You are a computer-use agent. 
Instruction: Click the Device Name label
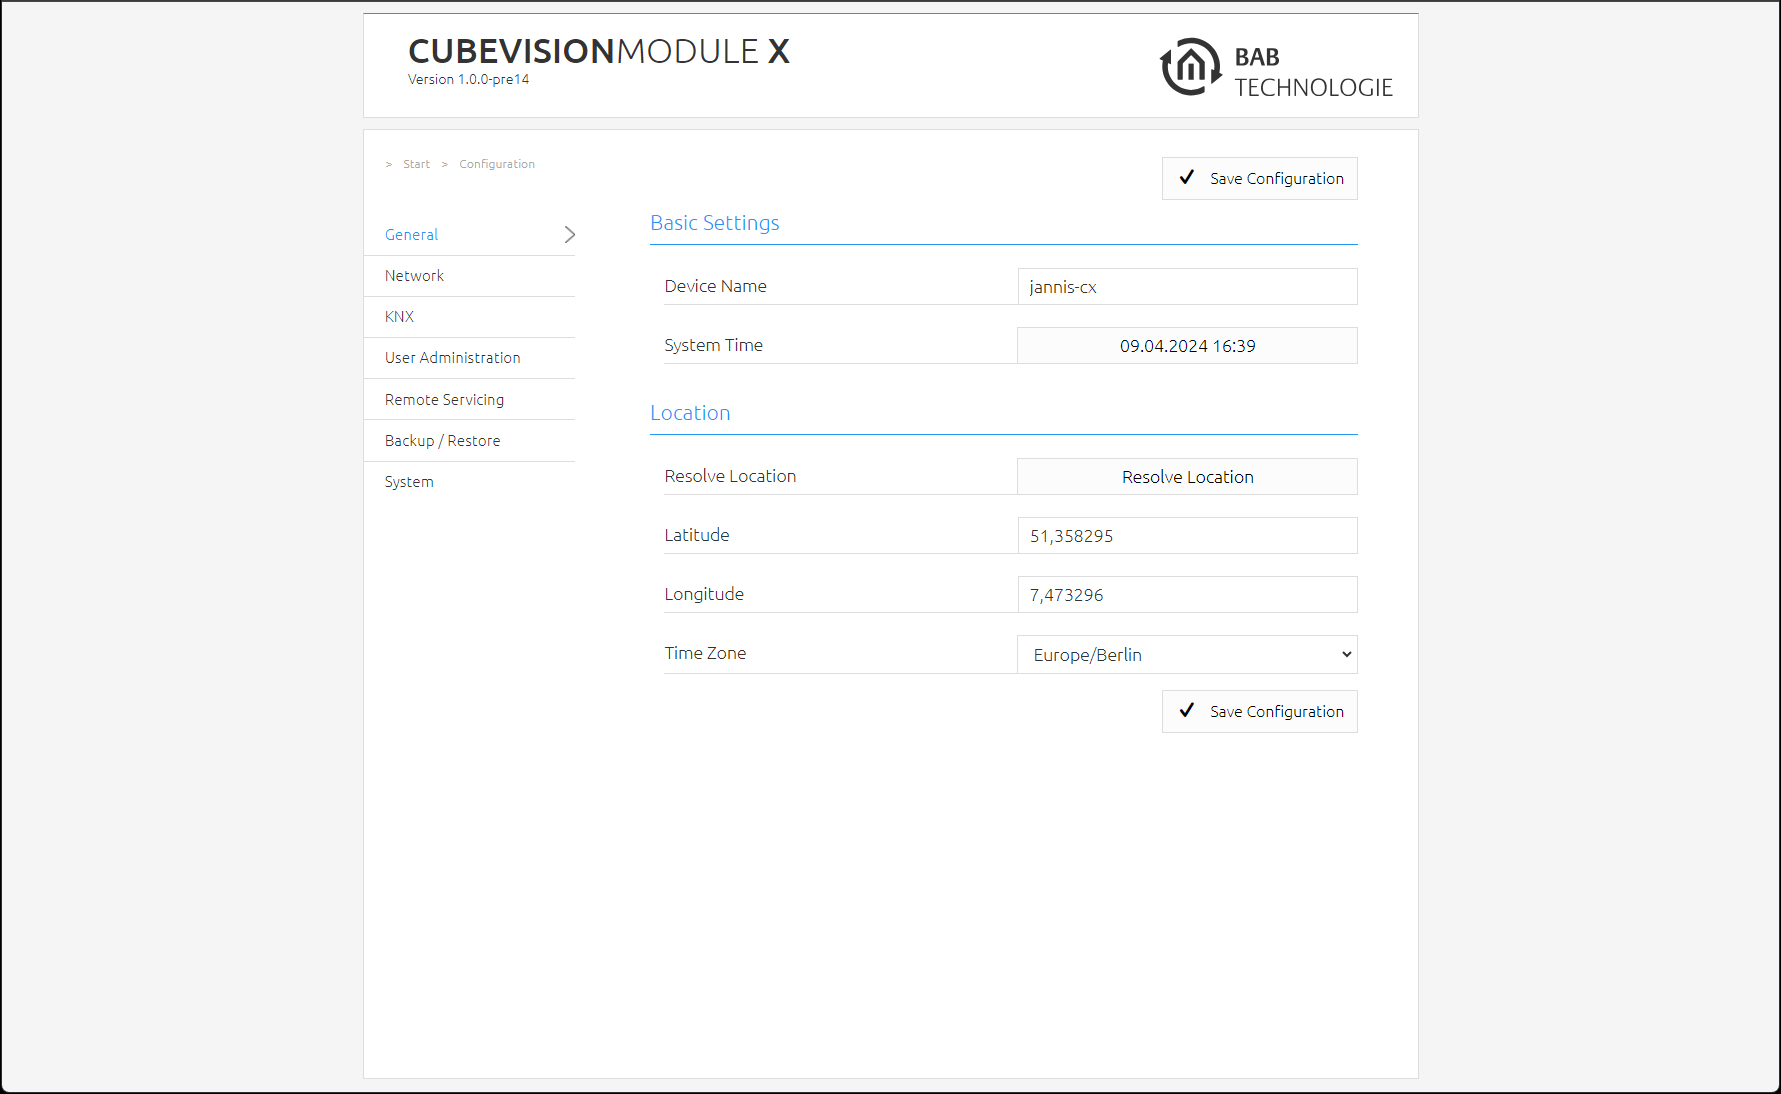coord(715,286)
